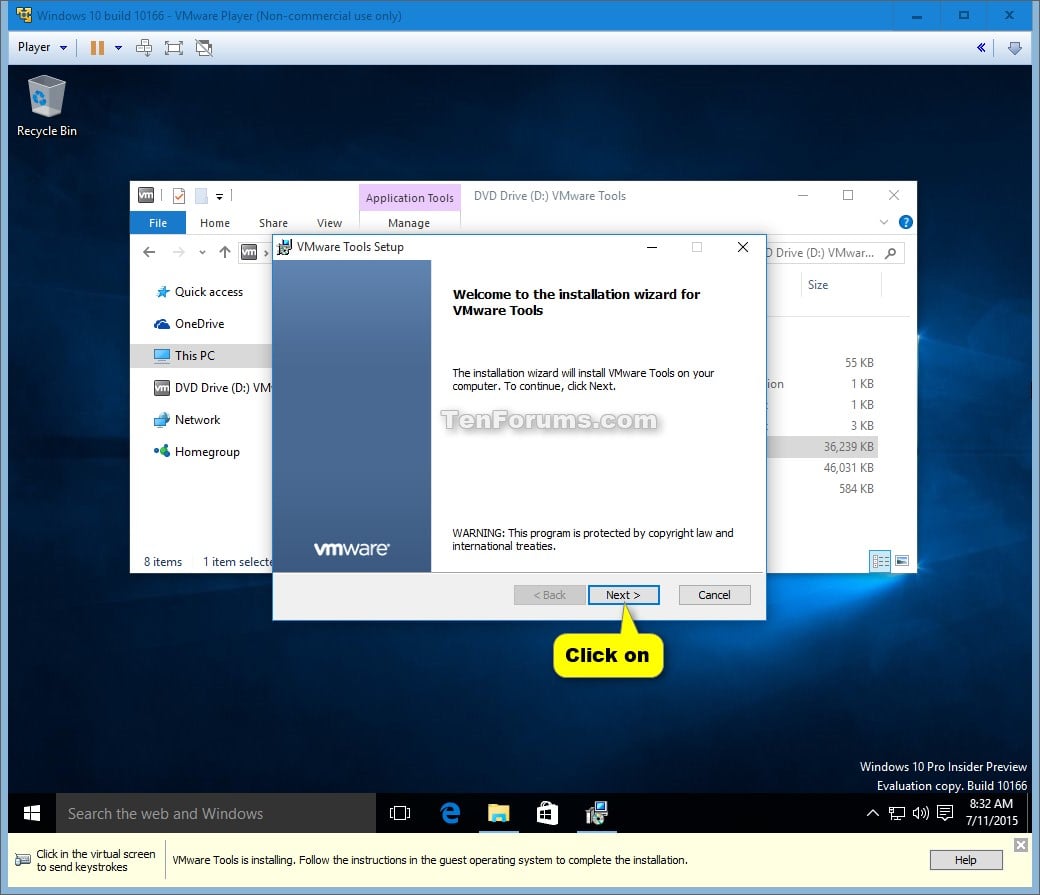1040x895 pixels.
Task: Switch to Unity mode
Action: [x=203, y=47]
